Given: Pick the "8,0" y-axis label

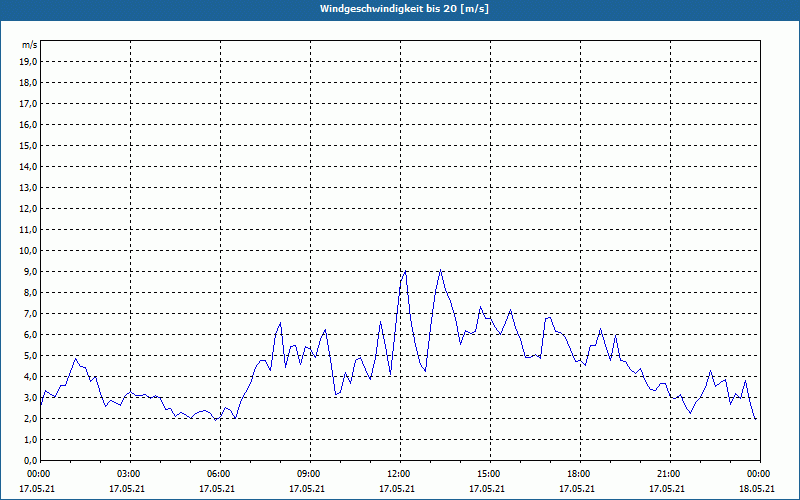Looking at the screenshot, I should (30, 292).
